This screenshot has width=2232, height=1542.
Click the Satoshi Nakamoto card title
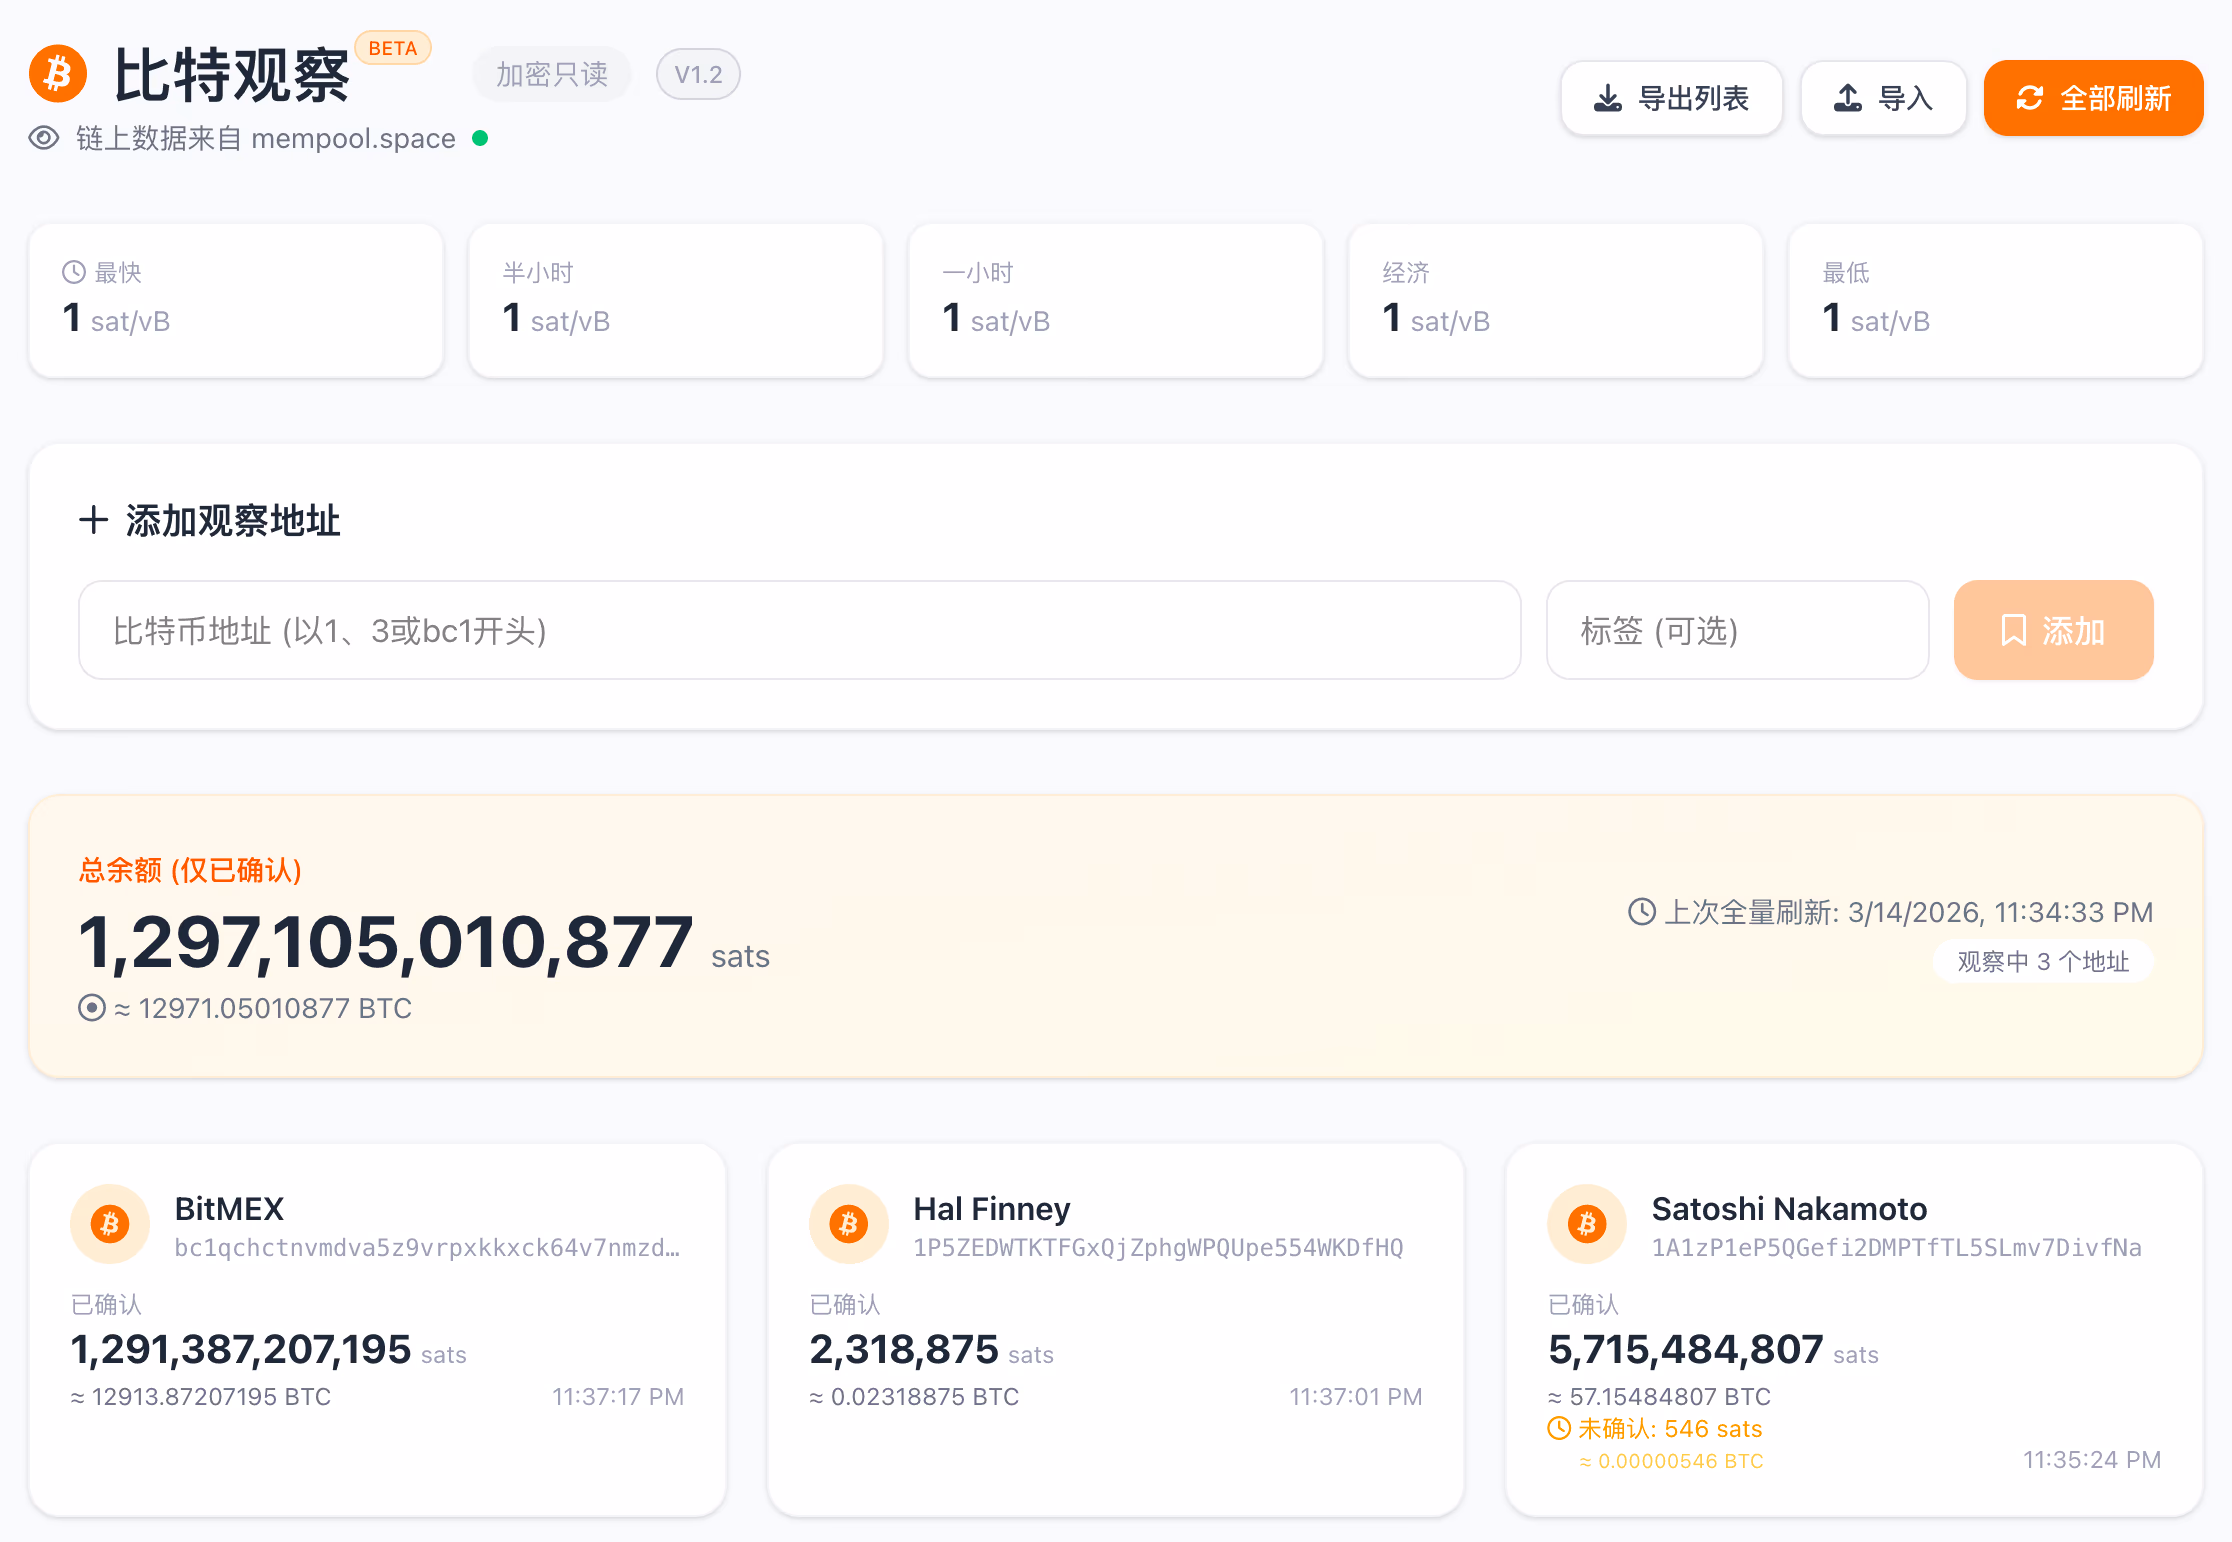point(1789,1209)
